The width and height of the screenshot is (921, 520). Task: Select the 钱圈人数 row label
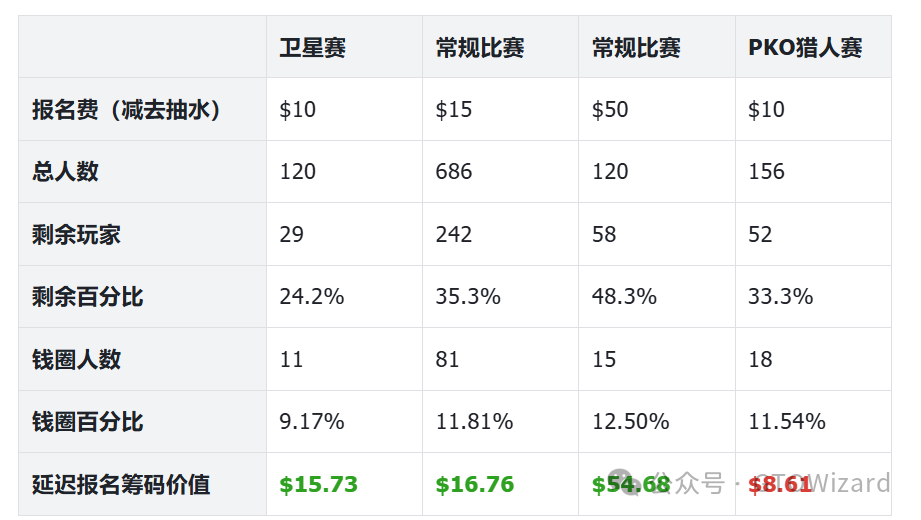pos(76,360)
